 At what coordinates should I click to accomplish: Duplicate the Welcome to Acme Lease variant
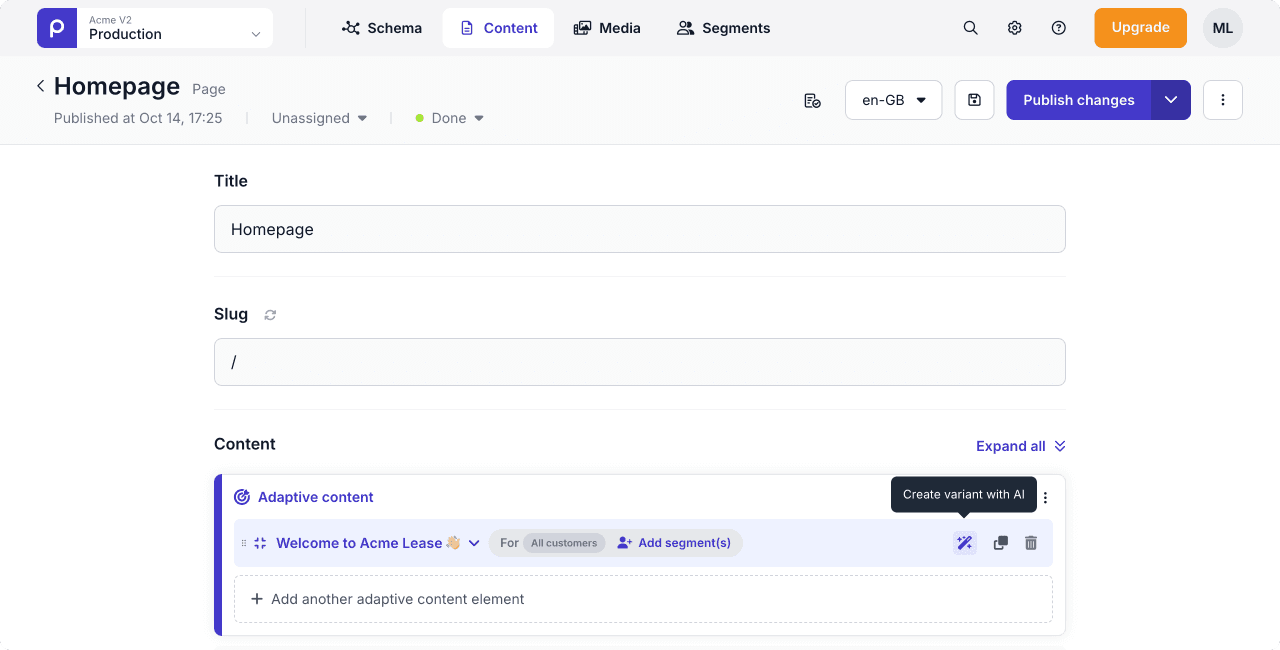pos(1000,543)
